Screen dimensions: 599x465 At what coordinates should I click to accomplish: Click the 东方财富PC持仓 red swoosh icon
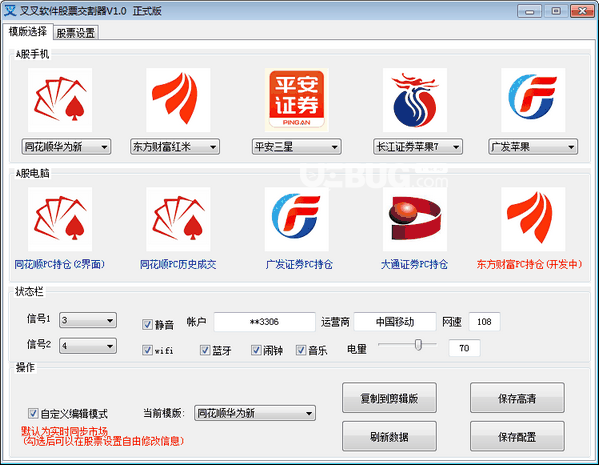533,219
